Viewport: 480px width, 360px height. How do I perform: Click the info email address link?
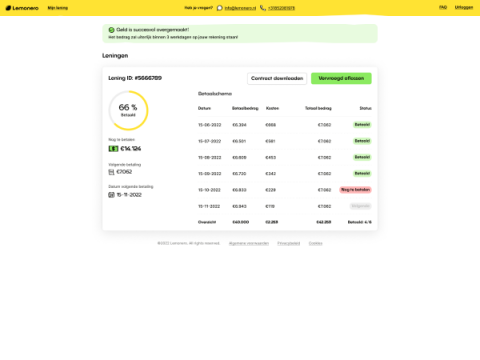coord(240,8)
